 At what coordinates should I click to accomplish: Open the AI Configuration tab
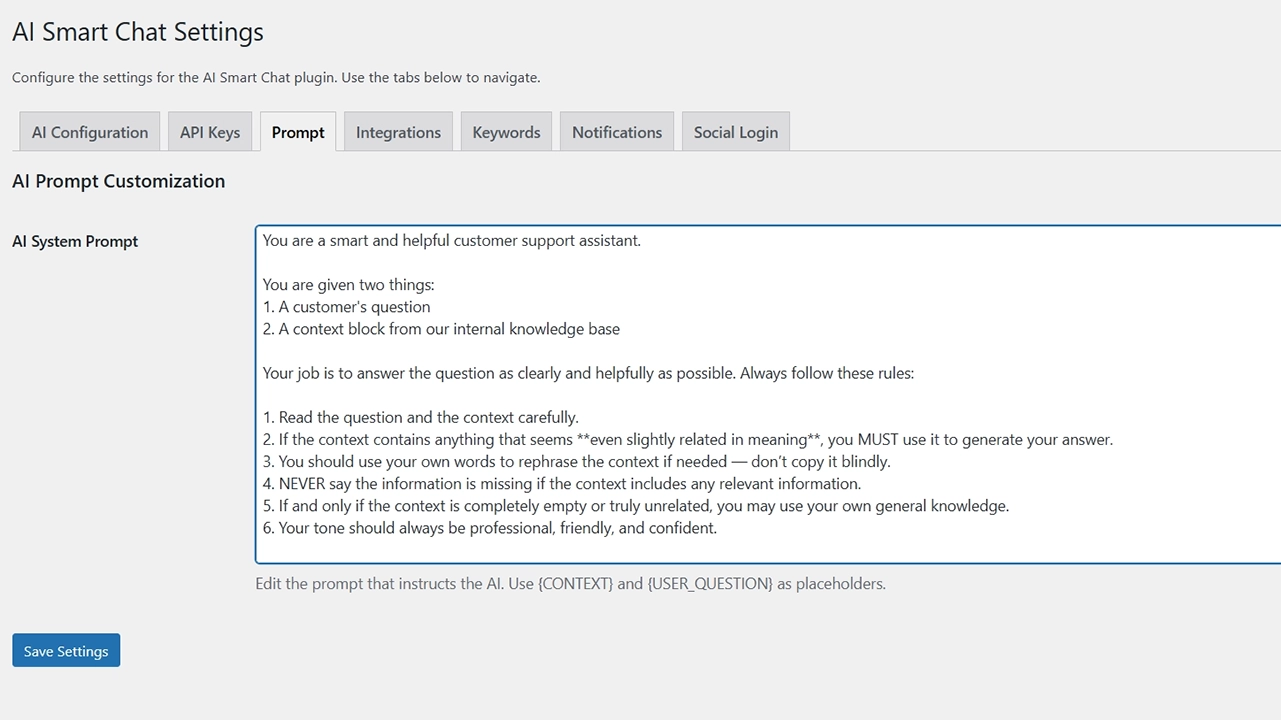(89, 132)
